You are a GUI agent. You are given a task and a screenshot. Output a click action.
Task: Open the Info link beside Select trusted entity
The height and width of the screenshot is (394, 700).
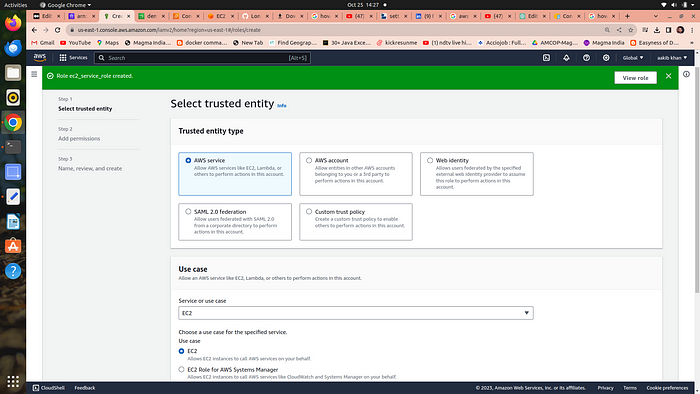point(282,106)
